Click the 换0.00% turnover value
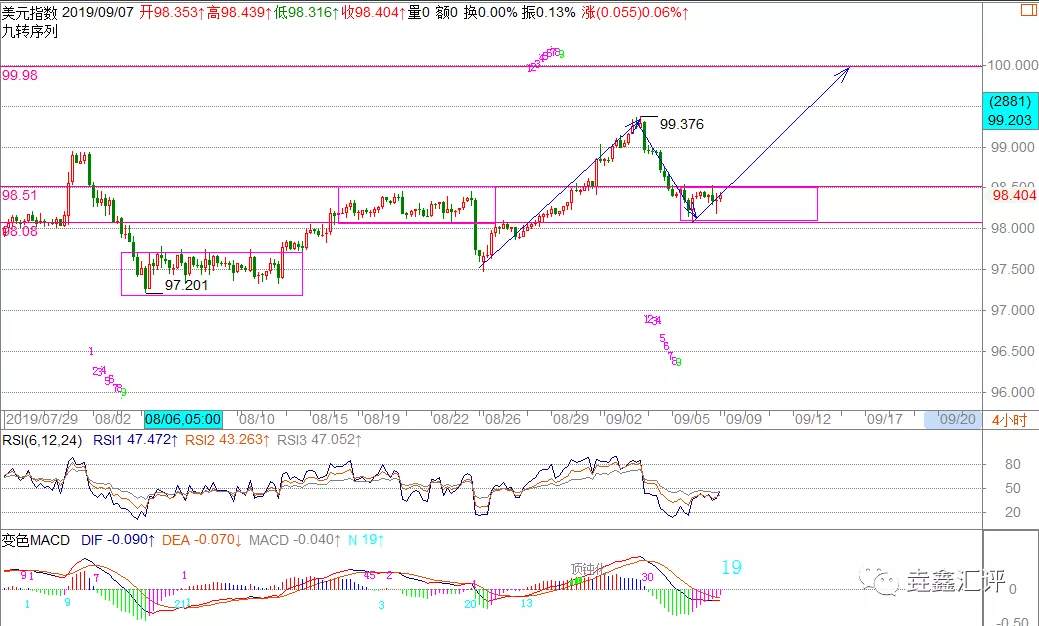This screenshot has width=1039, height=626. click(490, 12)
